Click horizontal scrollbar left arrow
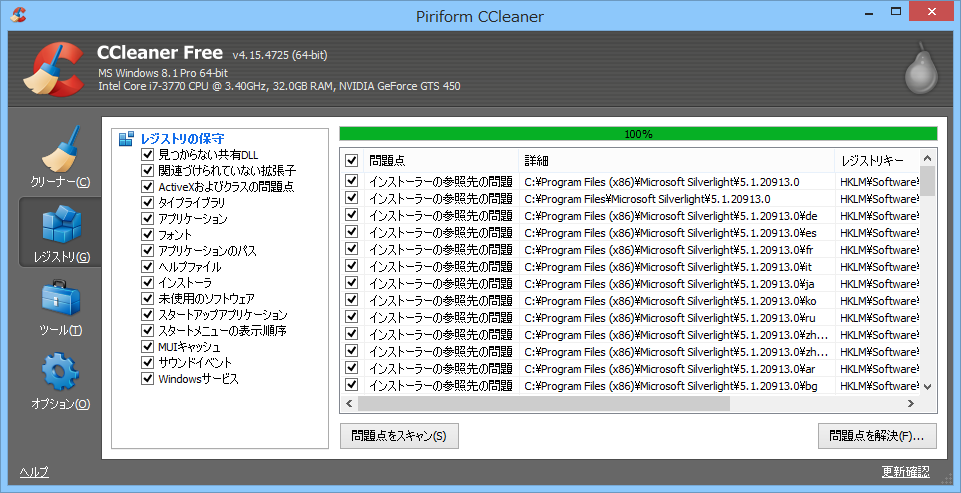961x493 pixels. [x=349, y=403]
